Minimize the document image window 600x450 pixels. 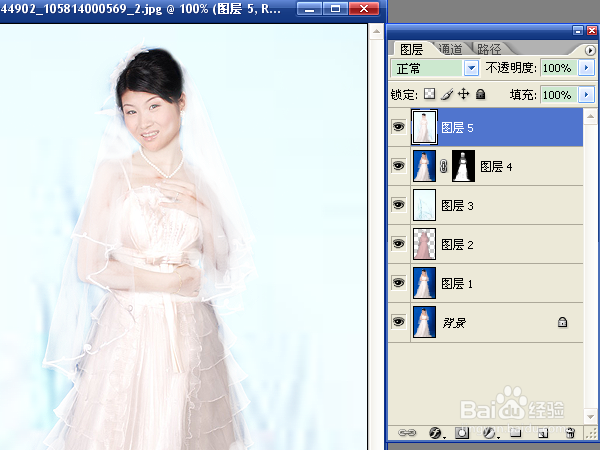309,9
